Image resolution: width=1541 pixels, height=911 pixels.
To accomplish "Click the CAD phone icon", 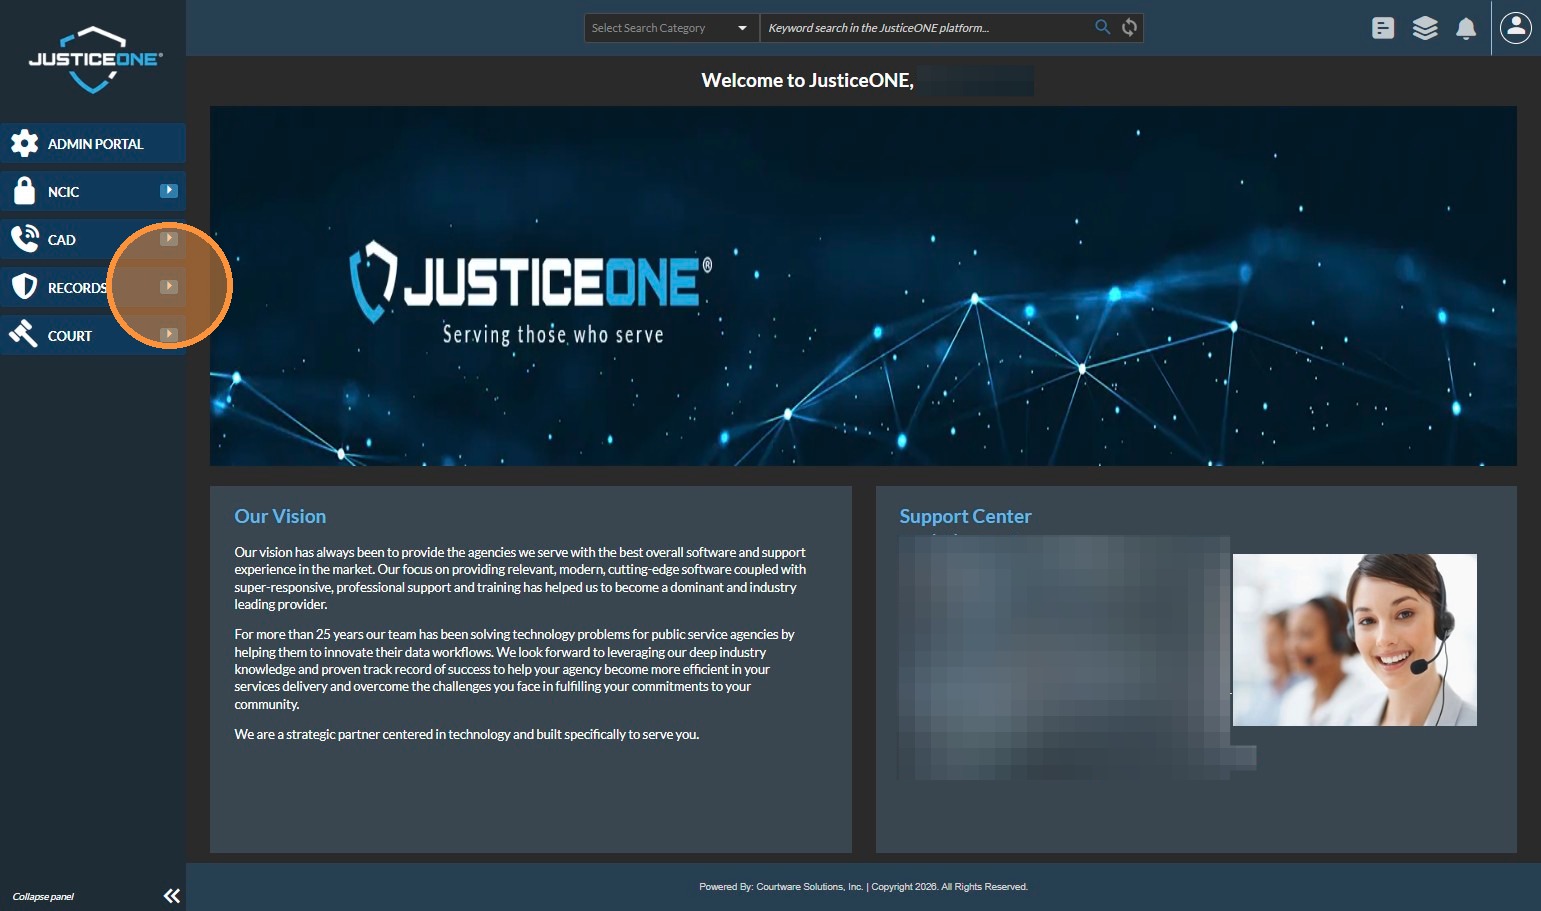I will click(24, 239).
